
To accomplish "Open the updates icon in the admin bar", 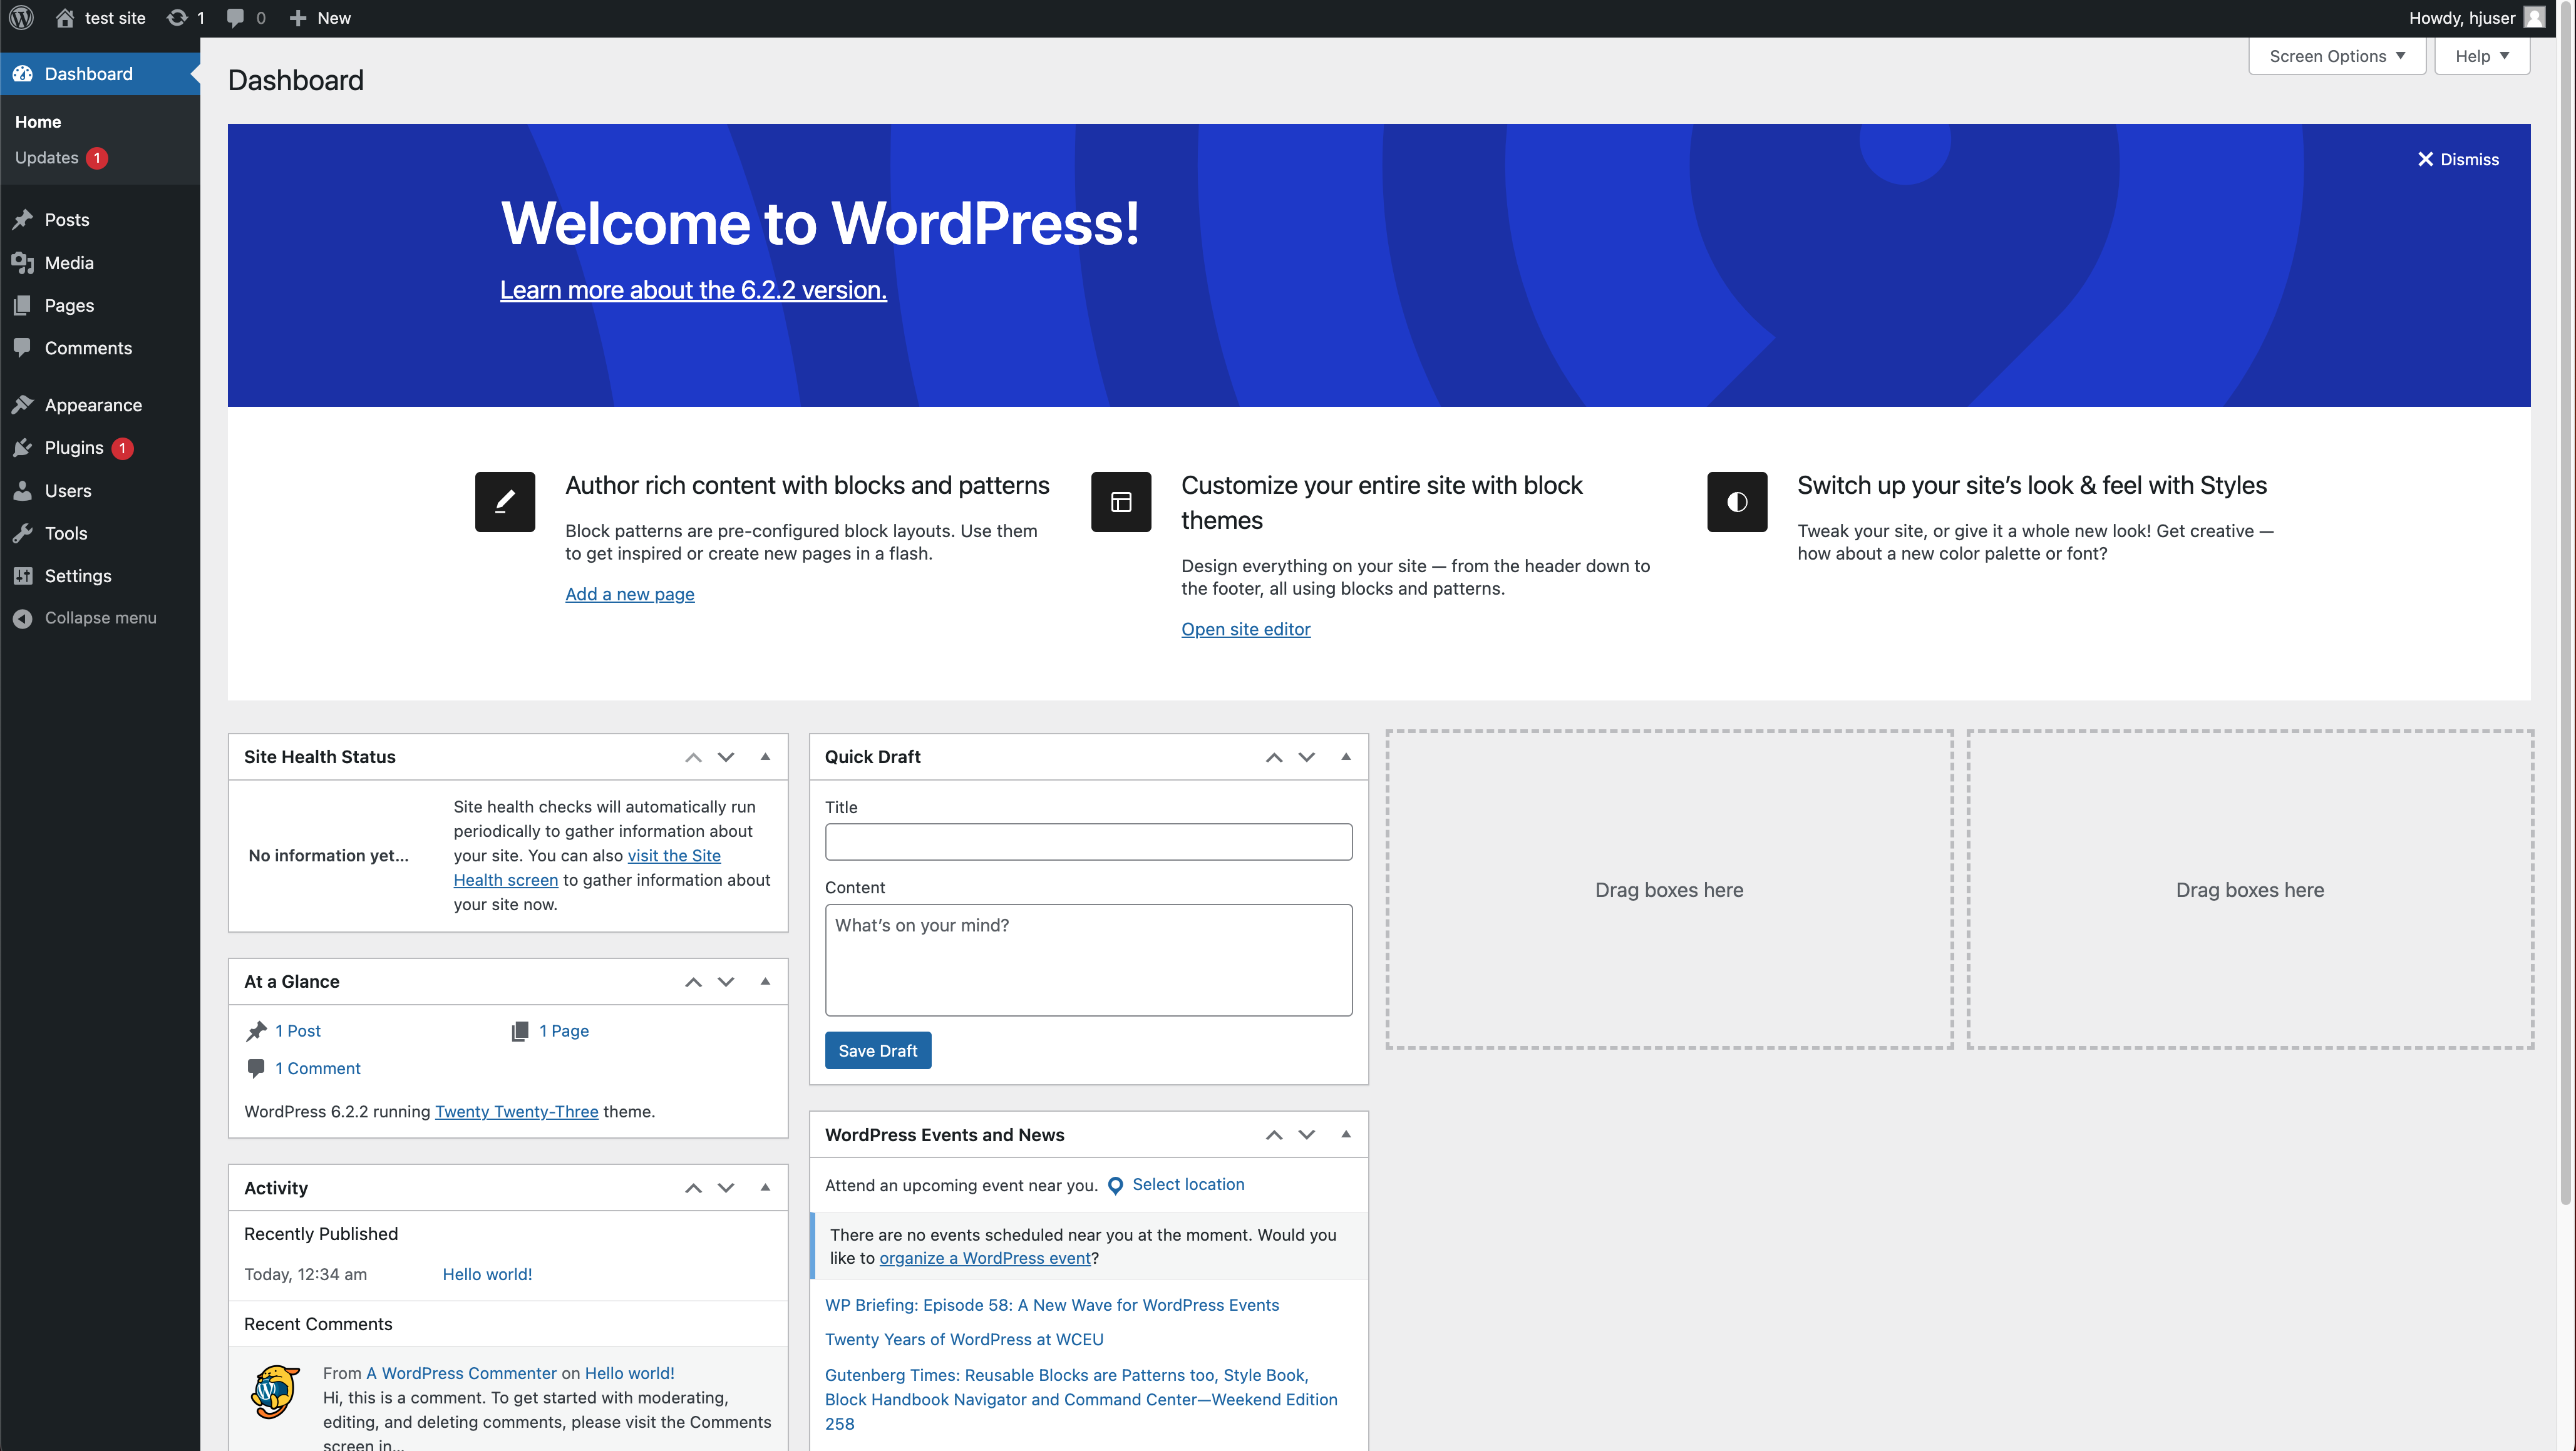I will click(177, 18).
